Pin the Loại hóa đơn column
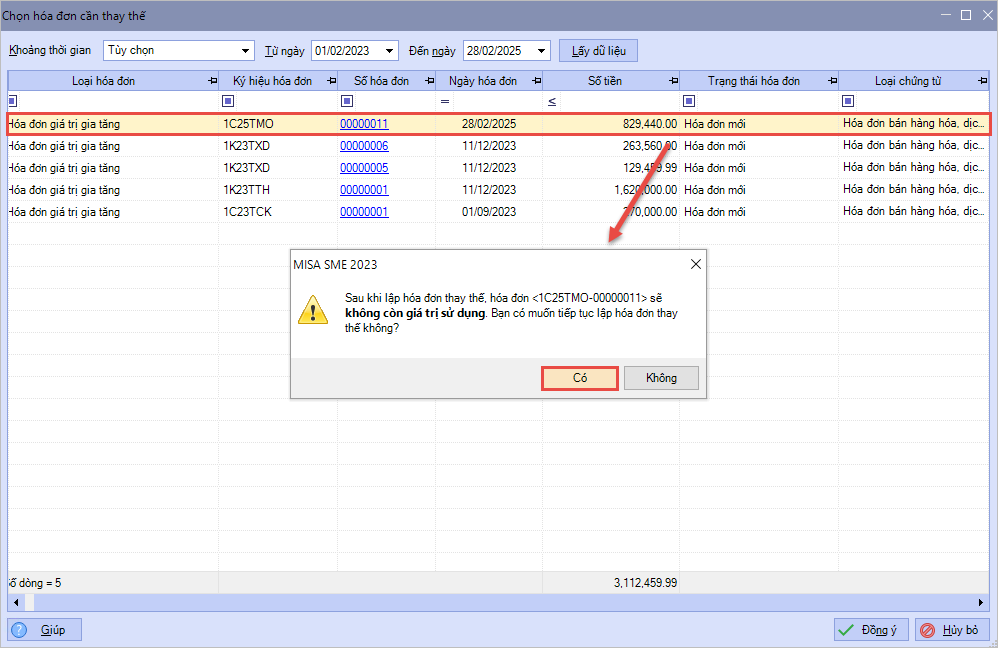 click(211, 81)
